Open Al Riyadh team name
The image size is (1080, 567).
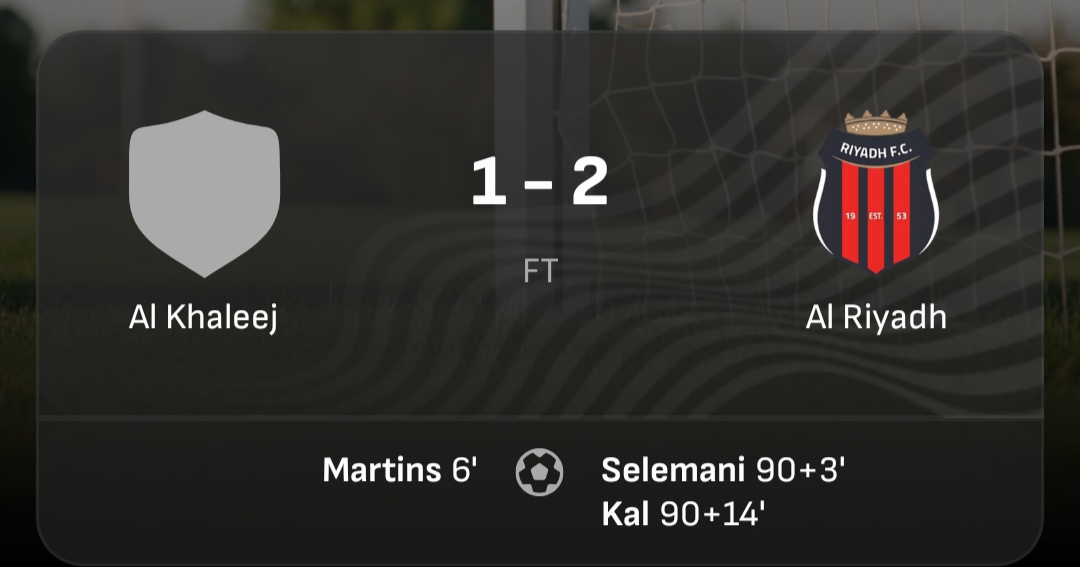tap(876, 317)
